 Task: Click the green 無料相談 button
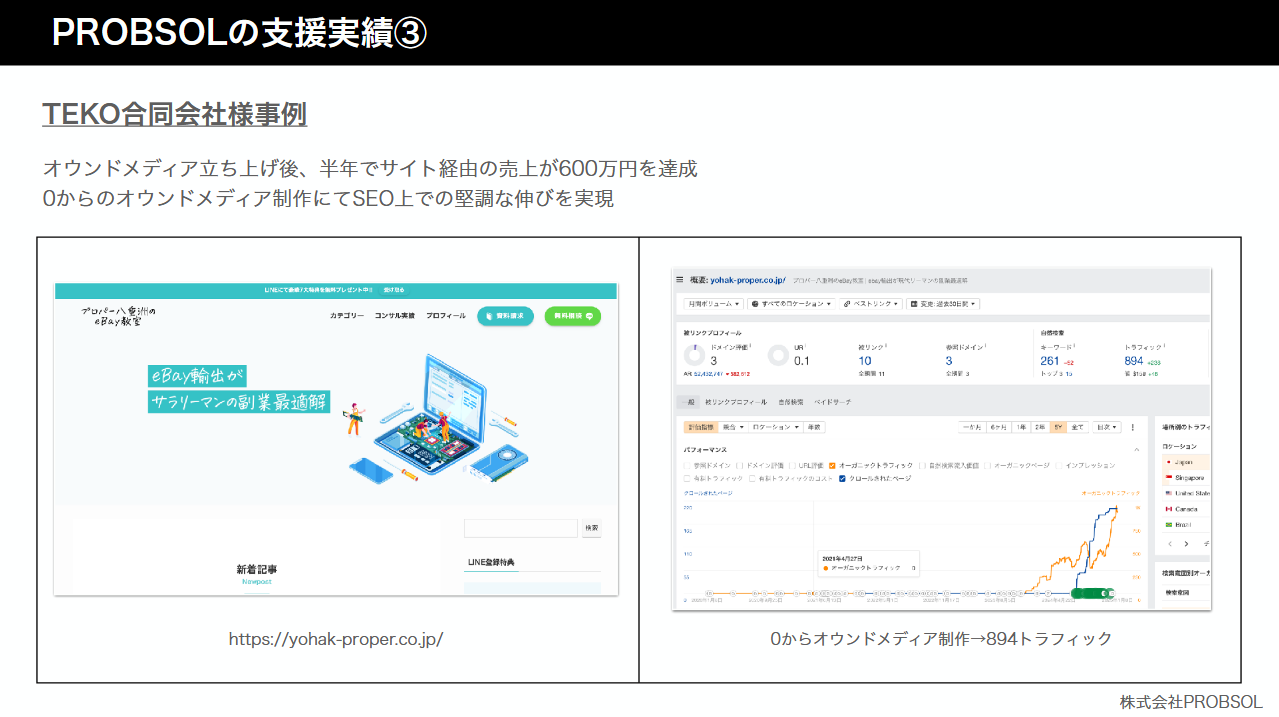573,316
